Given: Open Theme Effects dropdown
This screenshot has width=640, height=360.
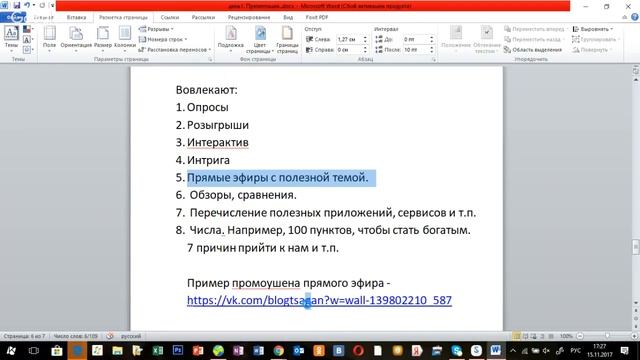Looking at the screenshot, I should pos(28,50).
